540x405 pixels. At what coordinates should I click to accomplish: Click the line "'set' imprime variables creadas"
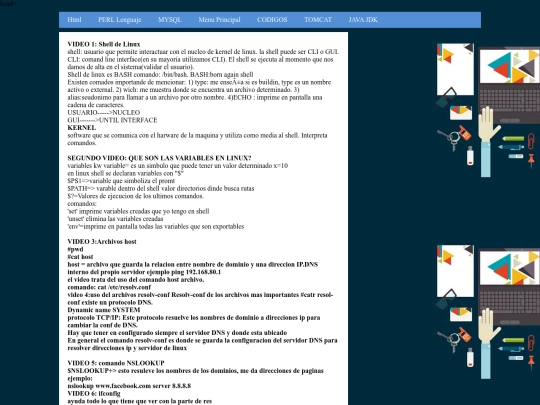(138, 211)
